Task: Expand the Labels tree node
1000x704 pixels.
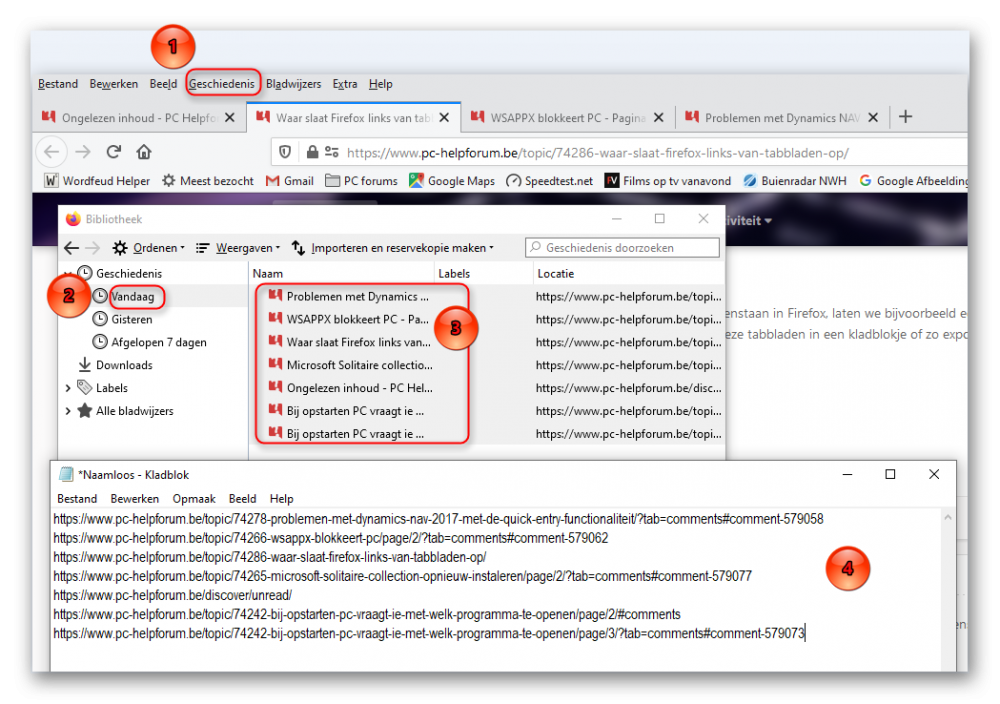Action: [x=68, y=388]
